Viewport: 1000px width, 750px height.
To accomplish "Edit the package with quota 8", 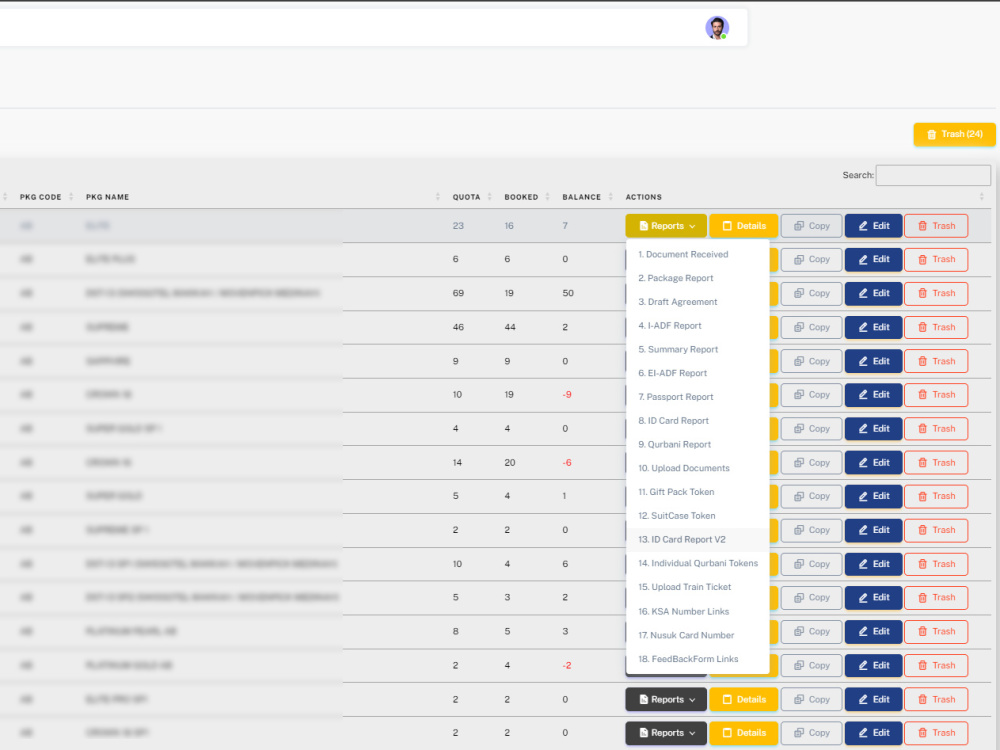I will point(873,631).
